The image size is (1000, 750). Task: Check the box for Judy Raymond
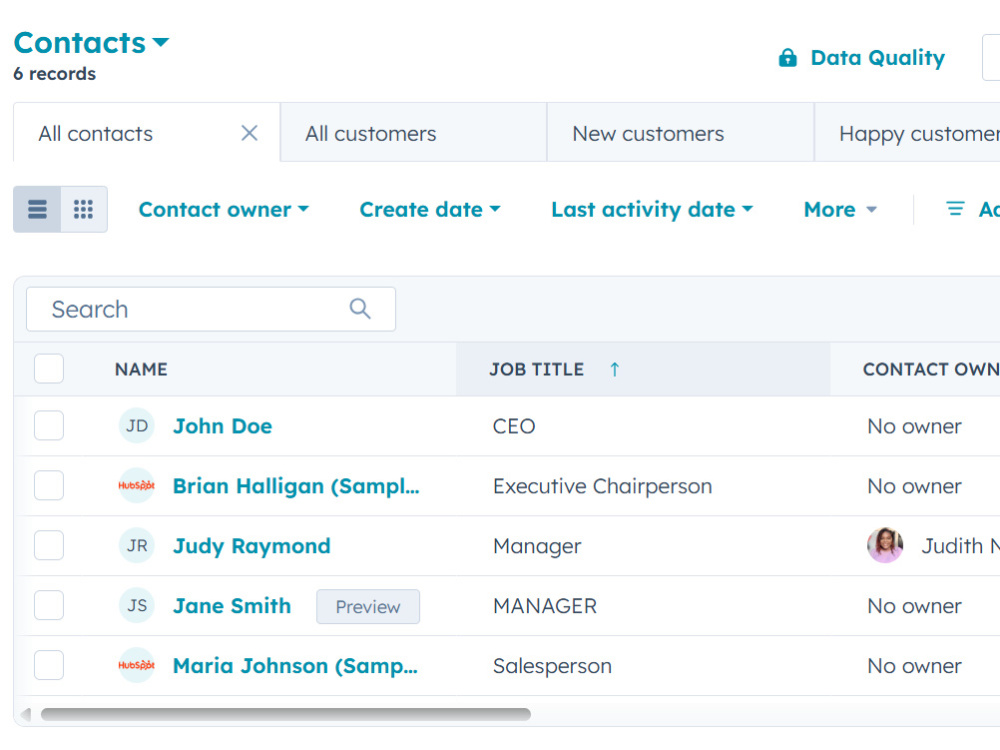pyautogui.click(x=49, y=545)
